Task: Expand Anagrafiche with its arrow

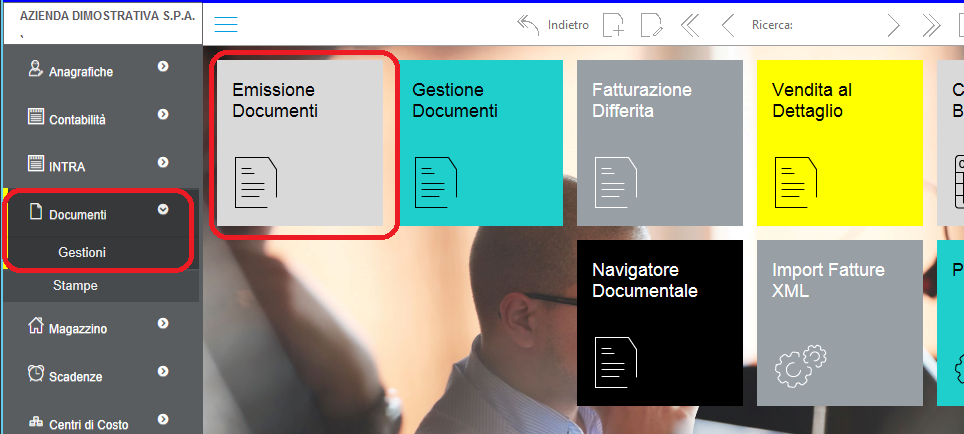Action: pyautogui.click(x=163, y=66)
